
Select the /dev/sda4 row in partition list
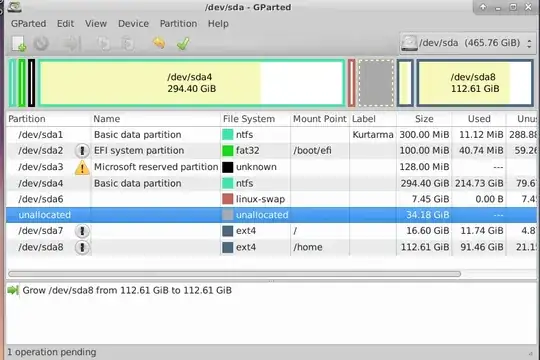coord(271,183)
